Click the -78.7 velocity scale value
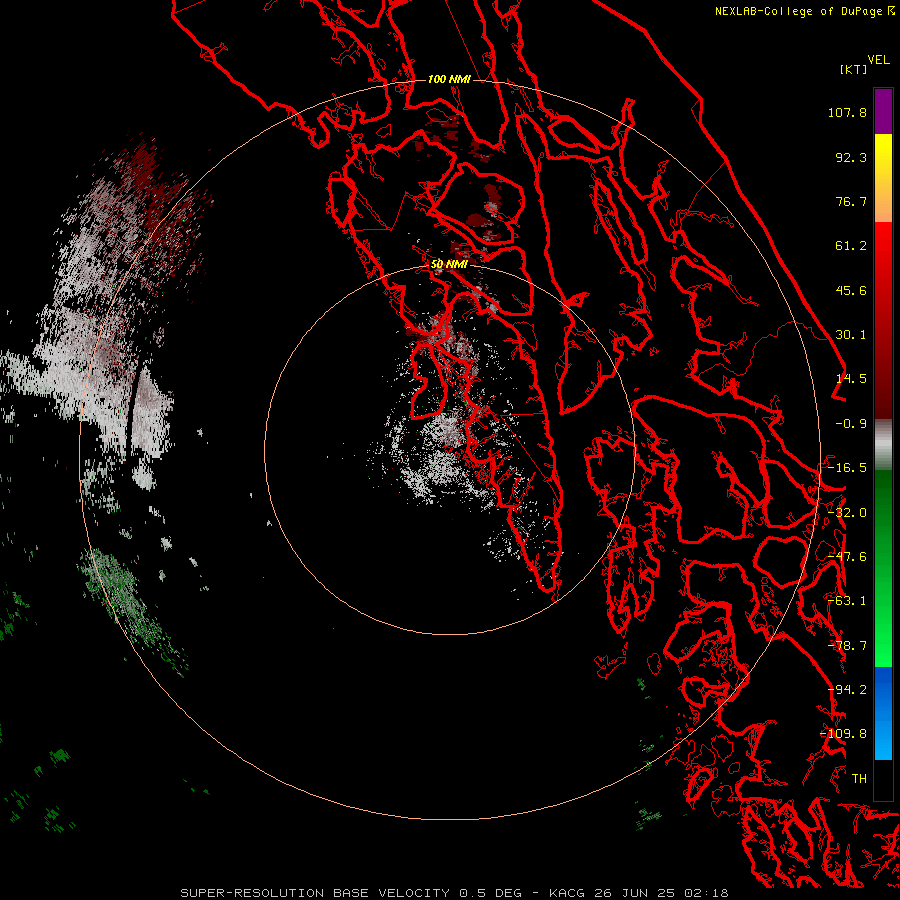This screenshot has height=900, width=900. click(x=847, y=646)
